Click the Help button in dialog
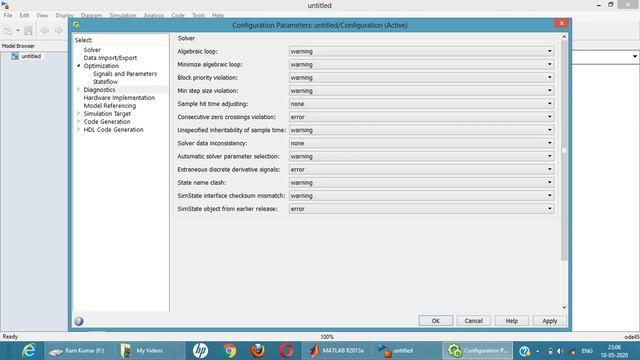 click(x=511, y=321)
